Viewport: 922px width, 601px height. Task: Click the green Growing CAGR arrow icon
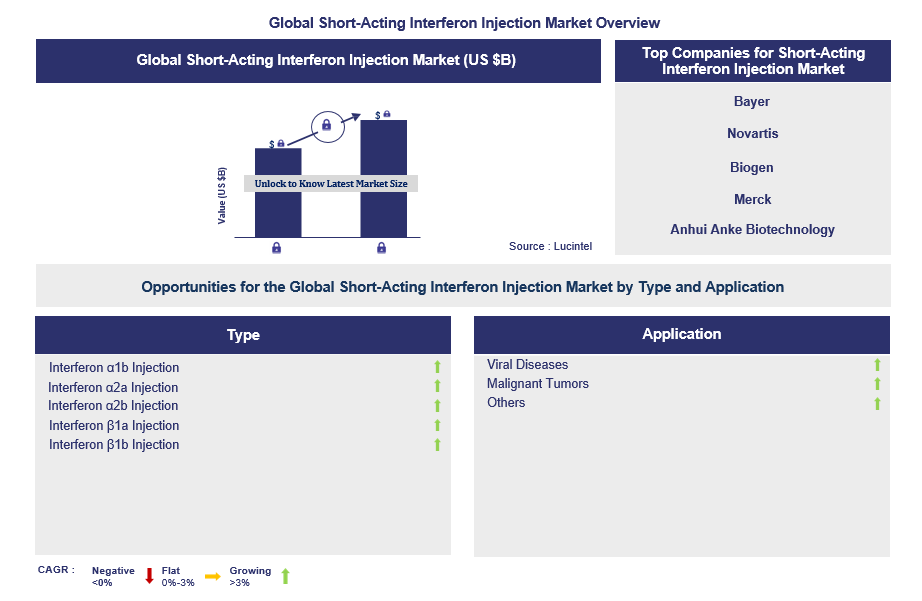click(x=285, y=576)
